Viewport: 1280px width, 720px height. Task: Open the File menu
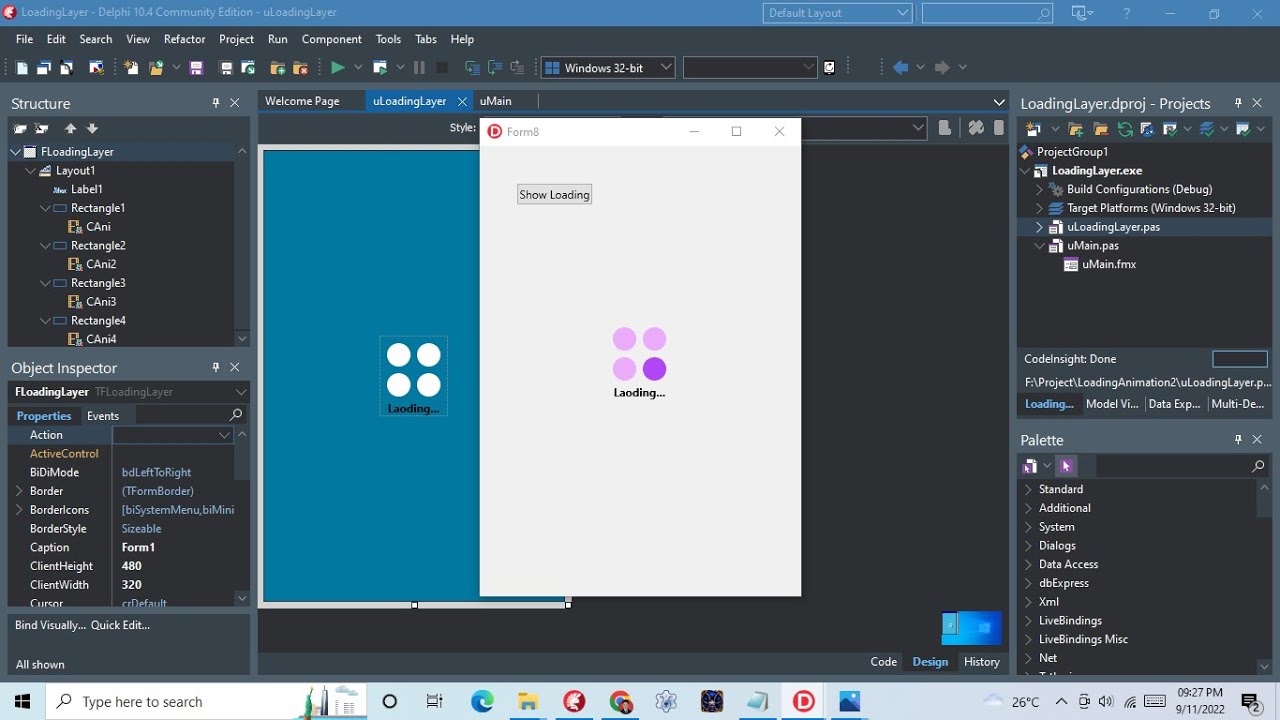[25, 39]
